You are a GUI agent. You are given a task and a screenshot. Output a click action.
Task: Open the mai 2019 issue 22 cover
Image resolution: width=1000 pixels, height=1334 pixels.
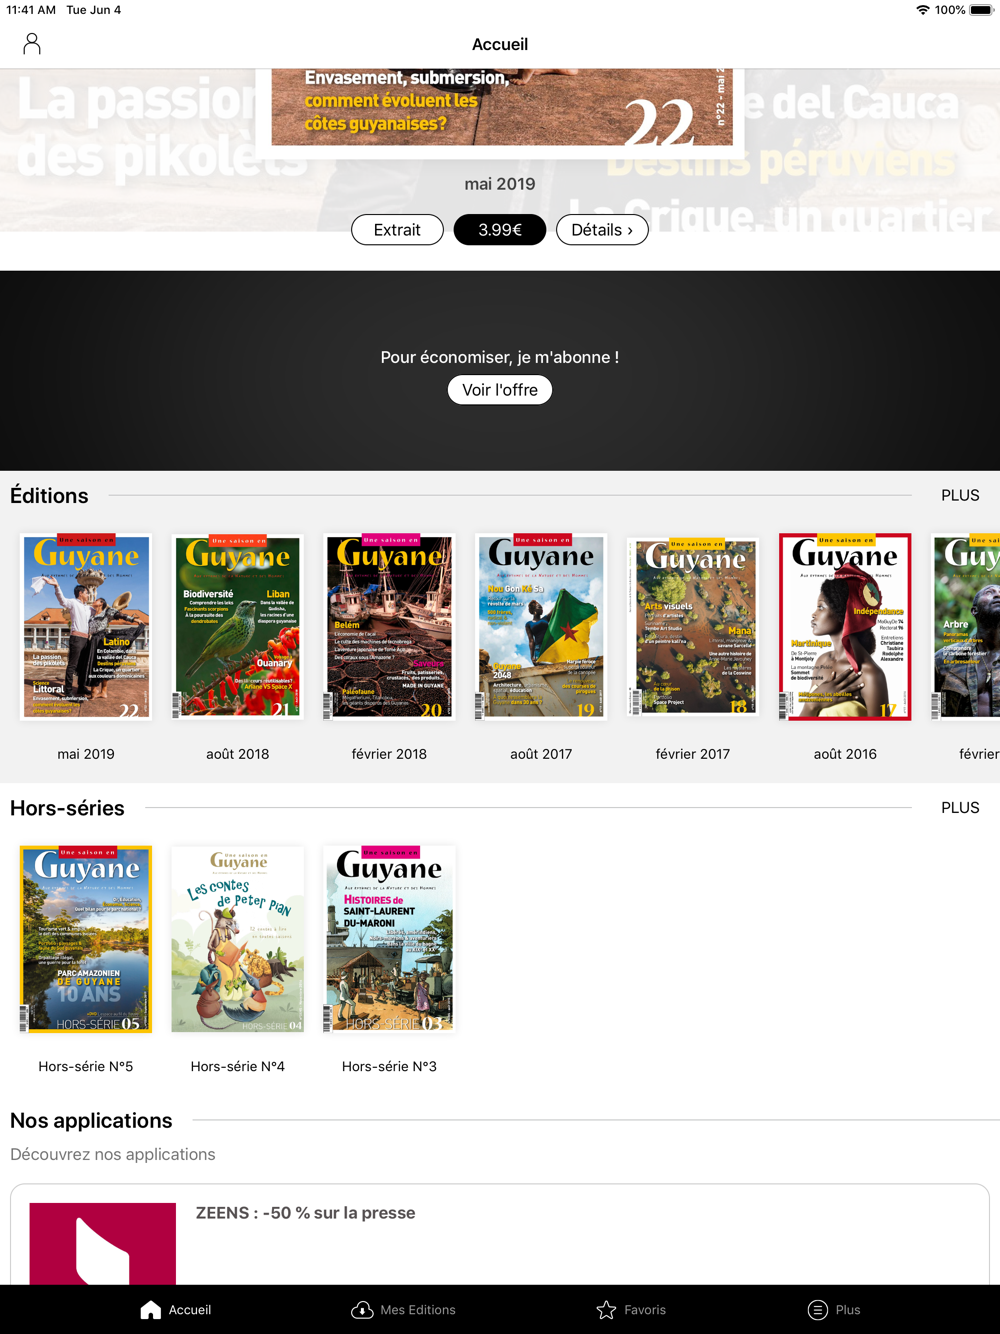(86, 627)
